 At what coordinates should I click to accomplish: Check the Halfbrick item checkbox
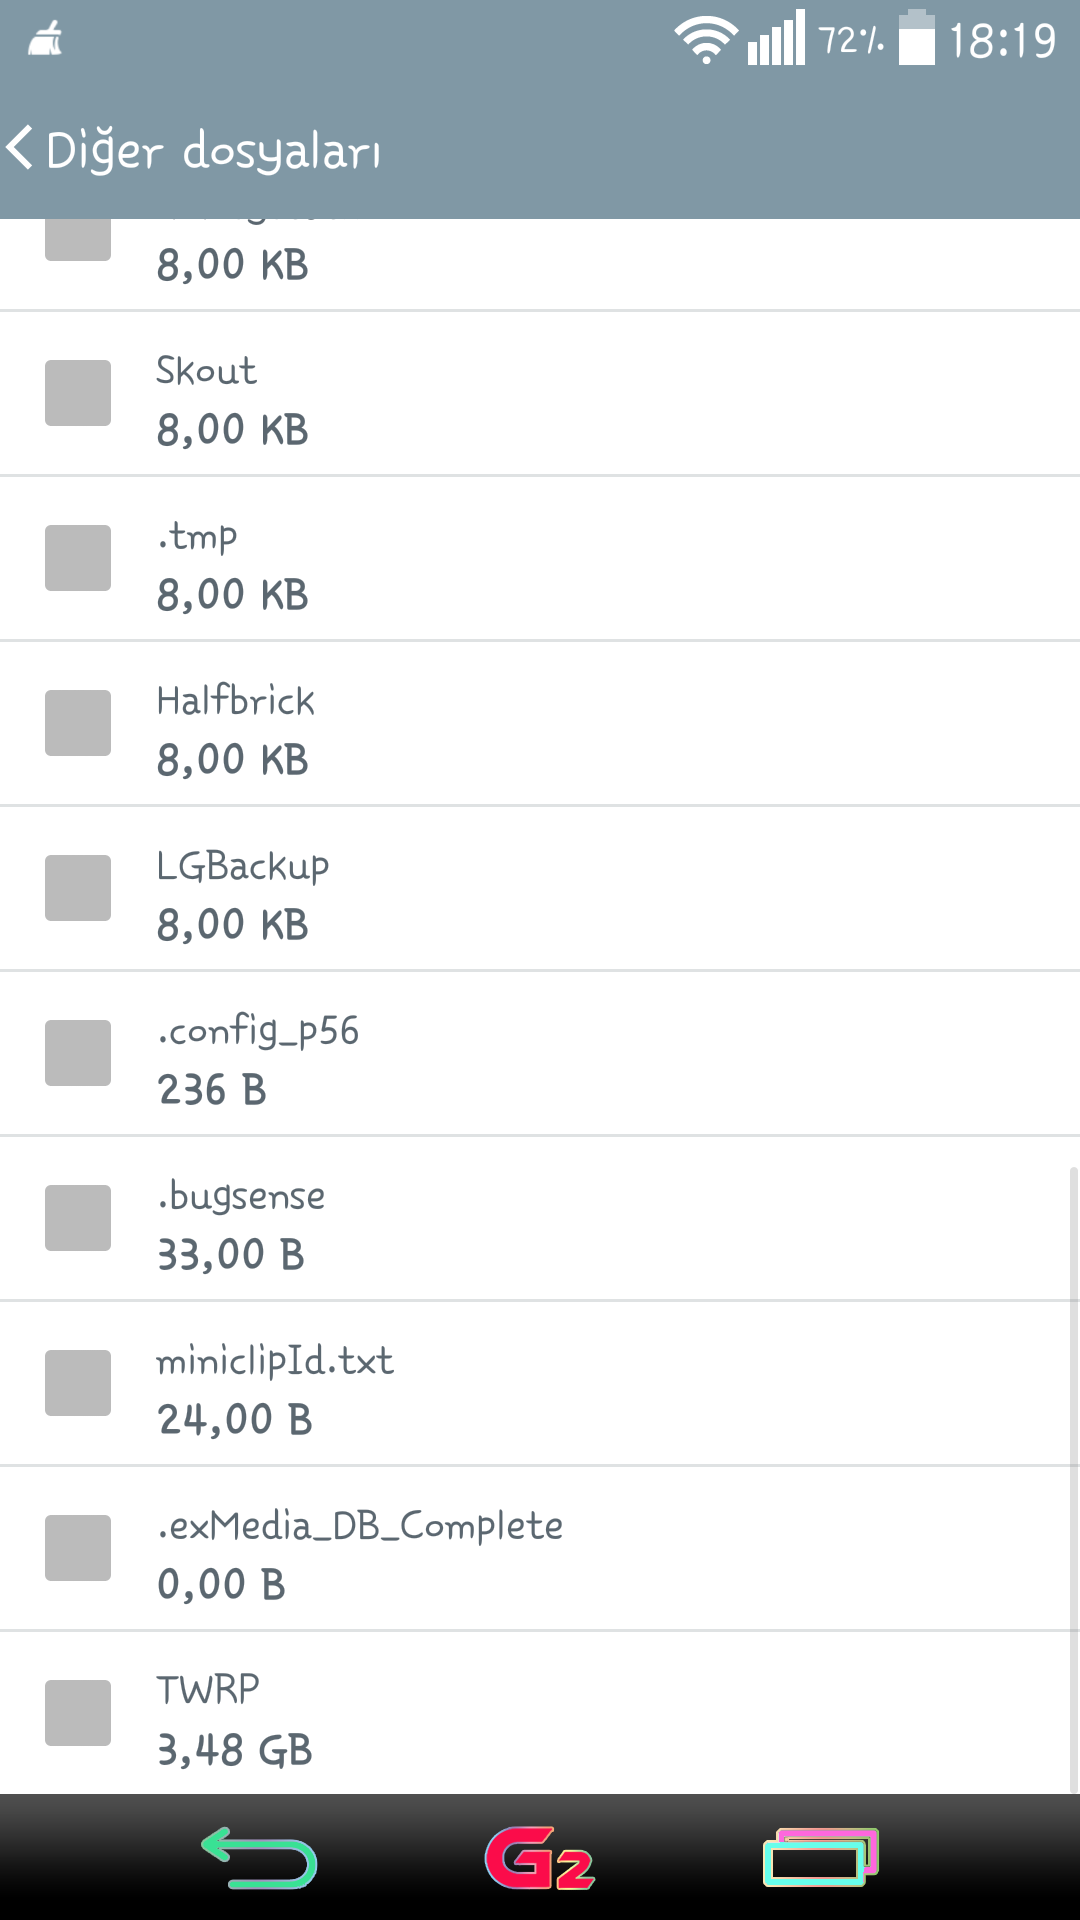click(78, 723)
